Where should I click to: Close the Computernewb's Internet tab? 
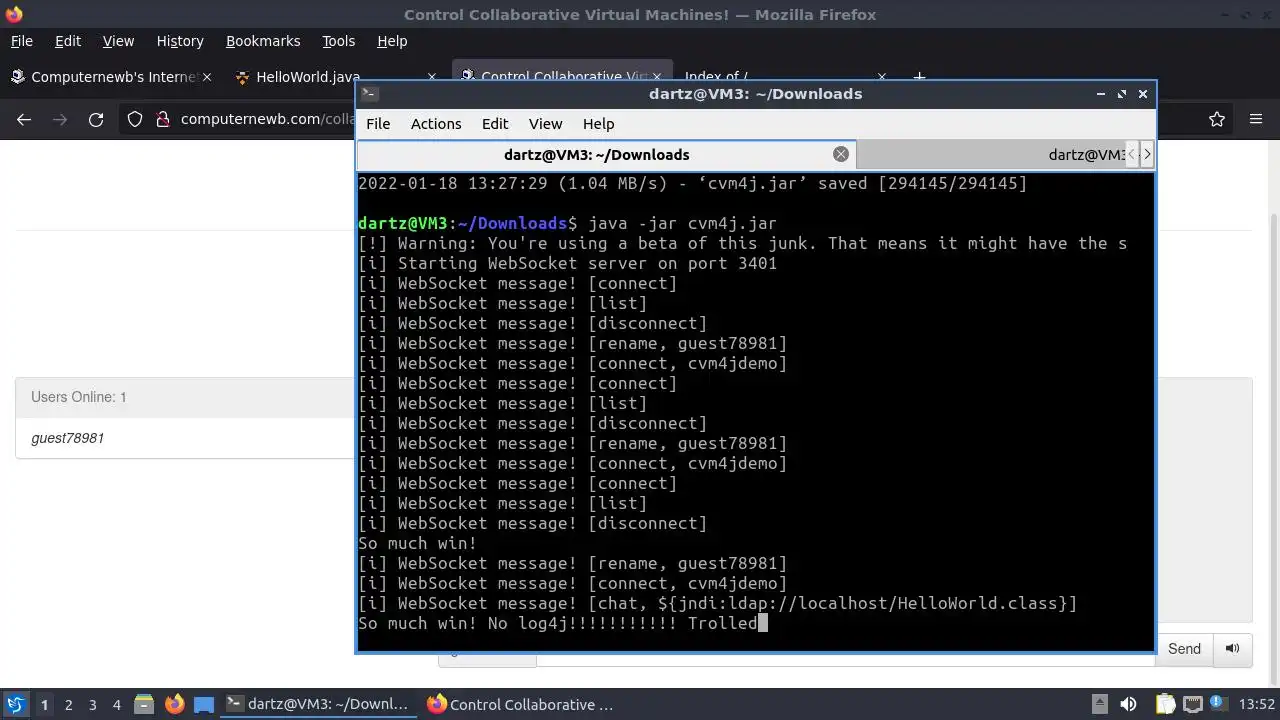[x=207, y=77]
